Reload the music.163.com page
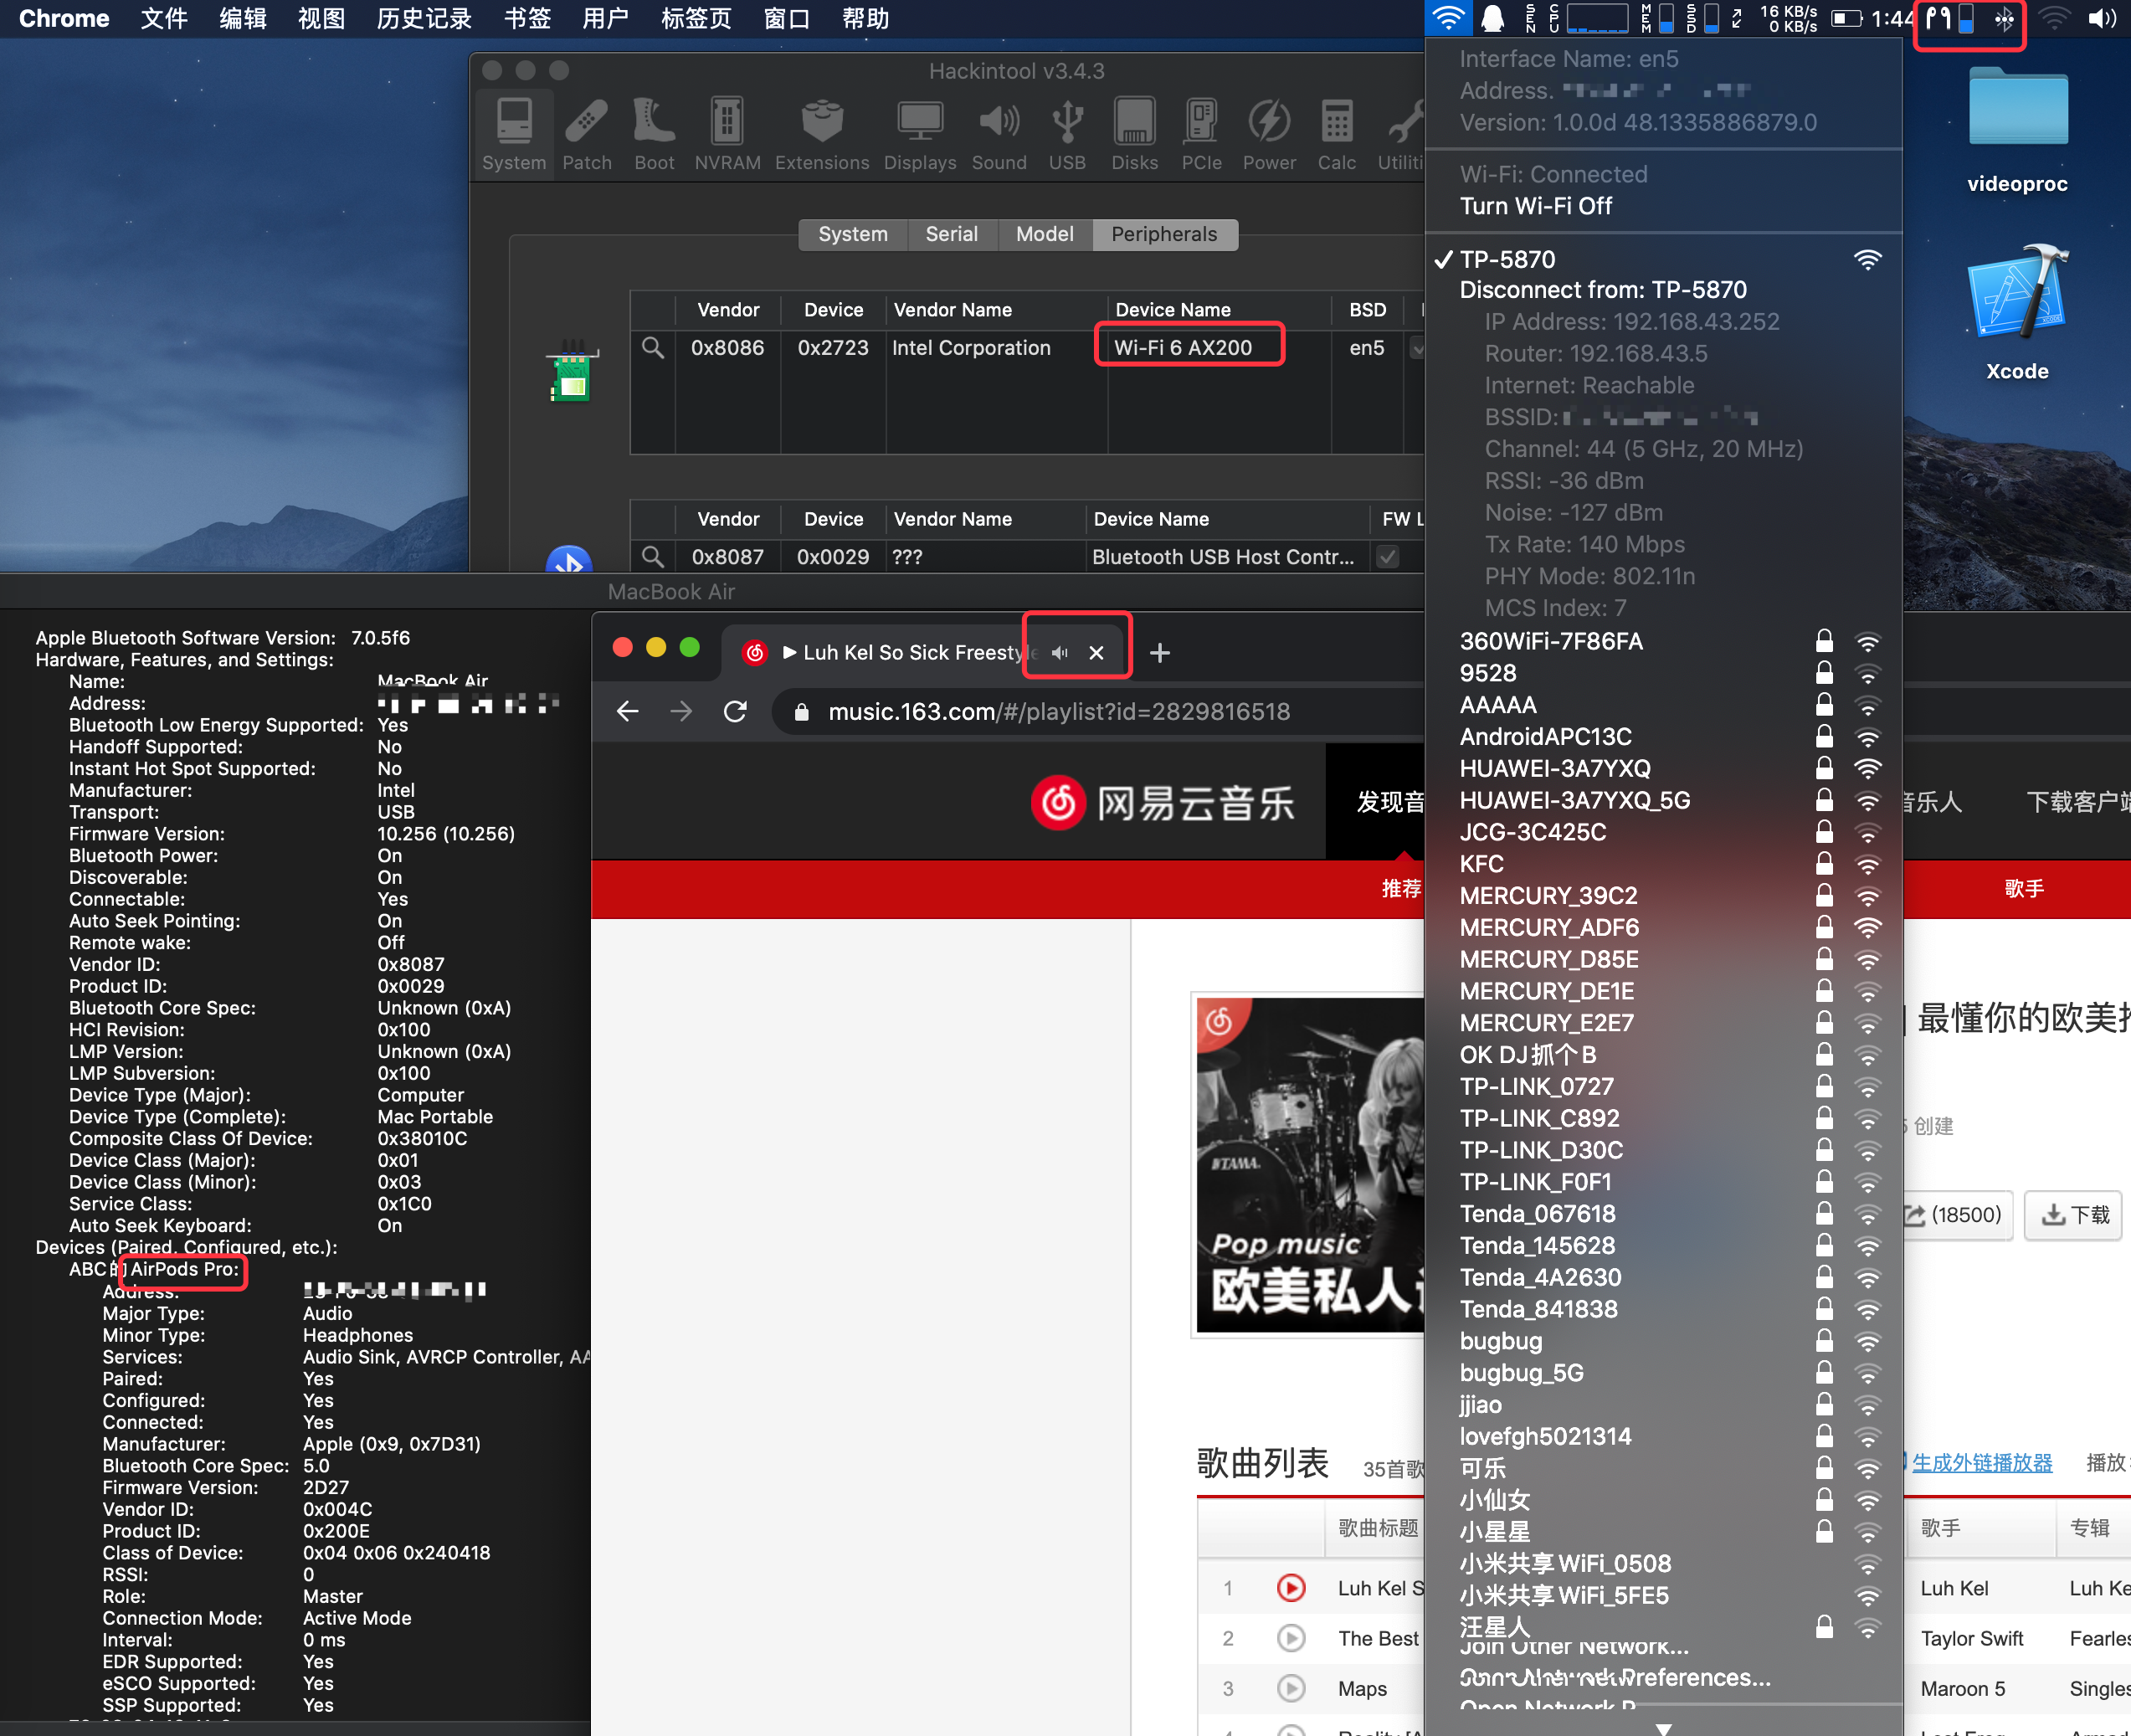 (x=735, y=711)
